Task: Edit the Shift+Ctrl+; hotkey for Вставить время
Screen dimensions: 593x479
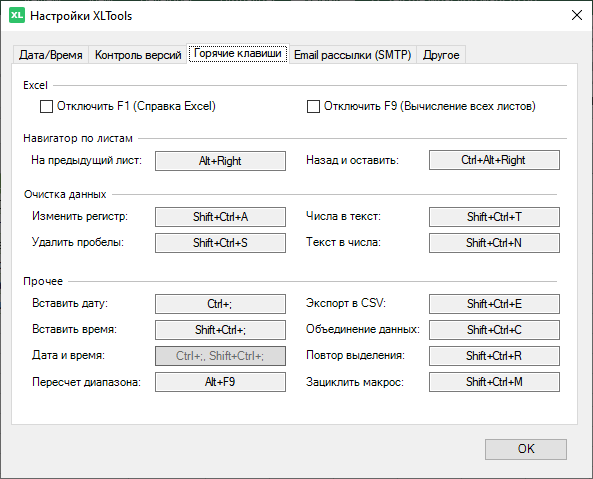Action: click(220, 330)
